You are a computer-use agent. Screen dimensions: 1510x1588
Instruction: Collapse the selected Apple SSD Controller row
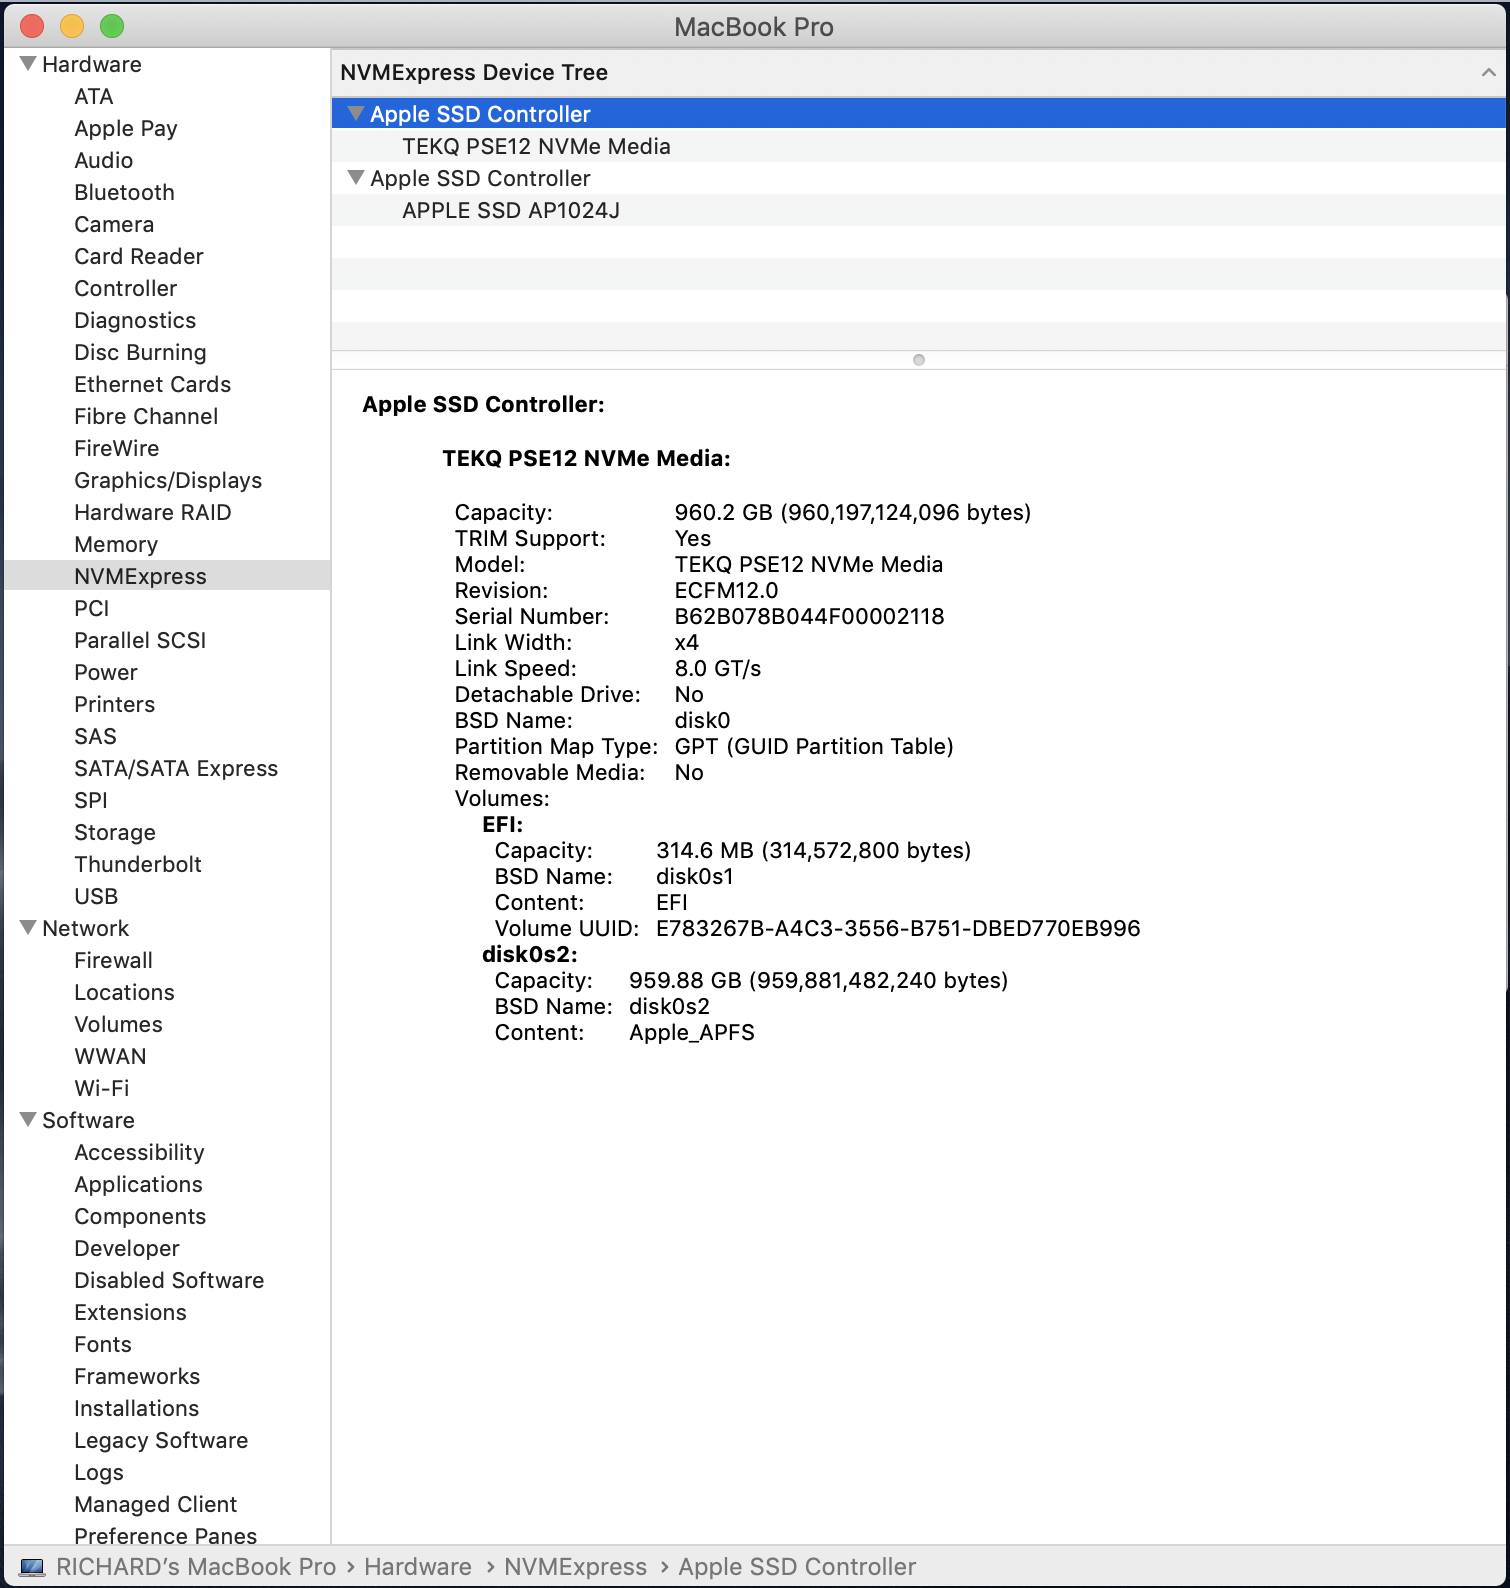coord(355,114)
